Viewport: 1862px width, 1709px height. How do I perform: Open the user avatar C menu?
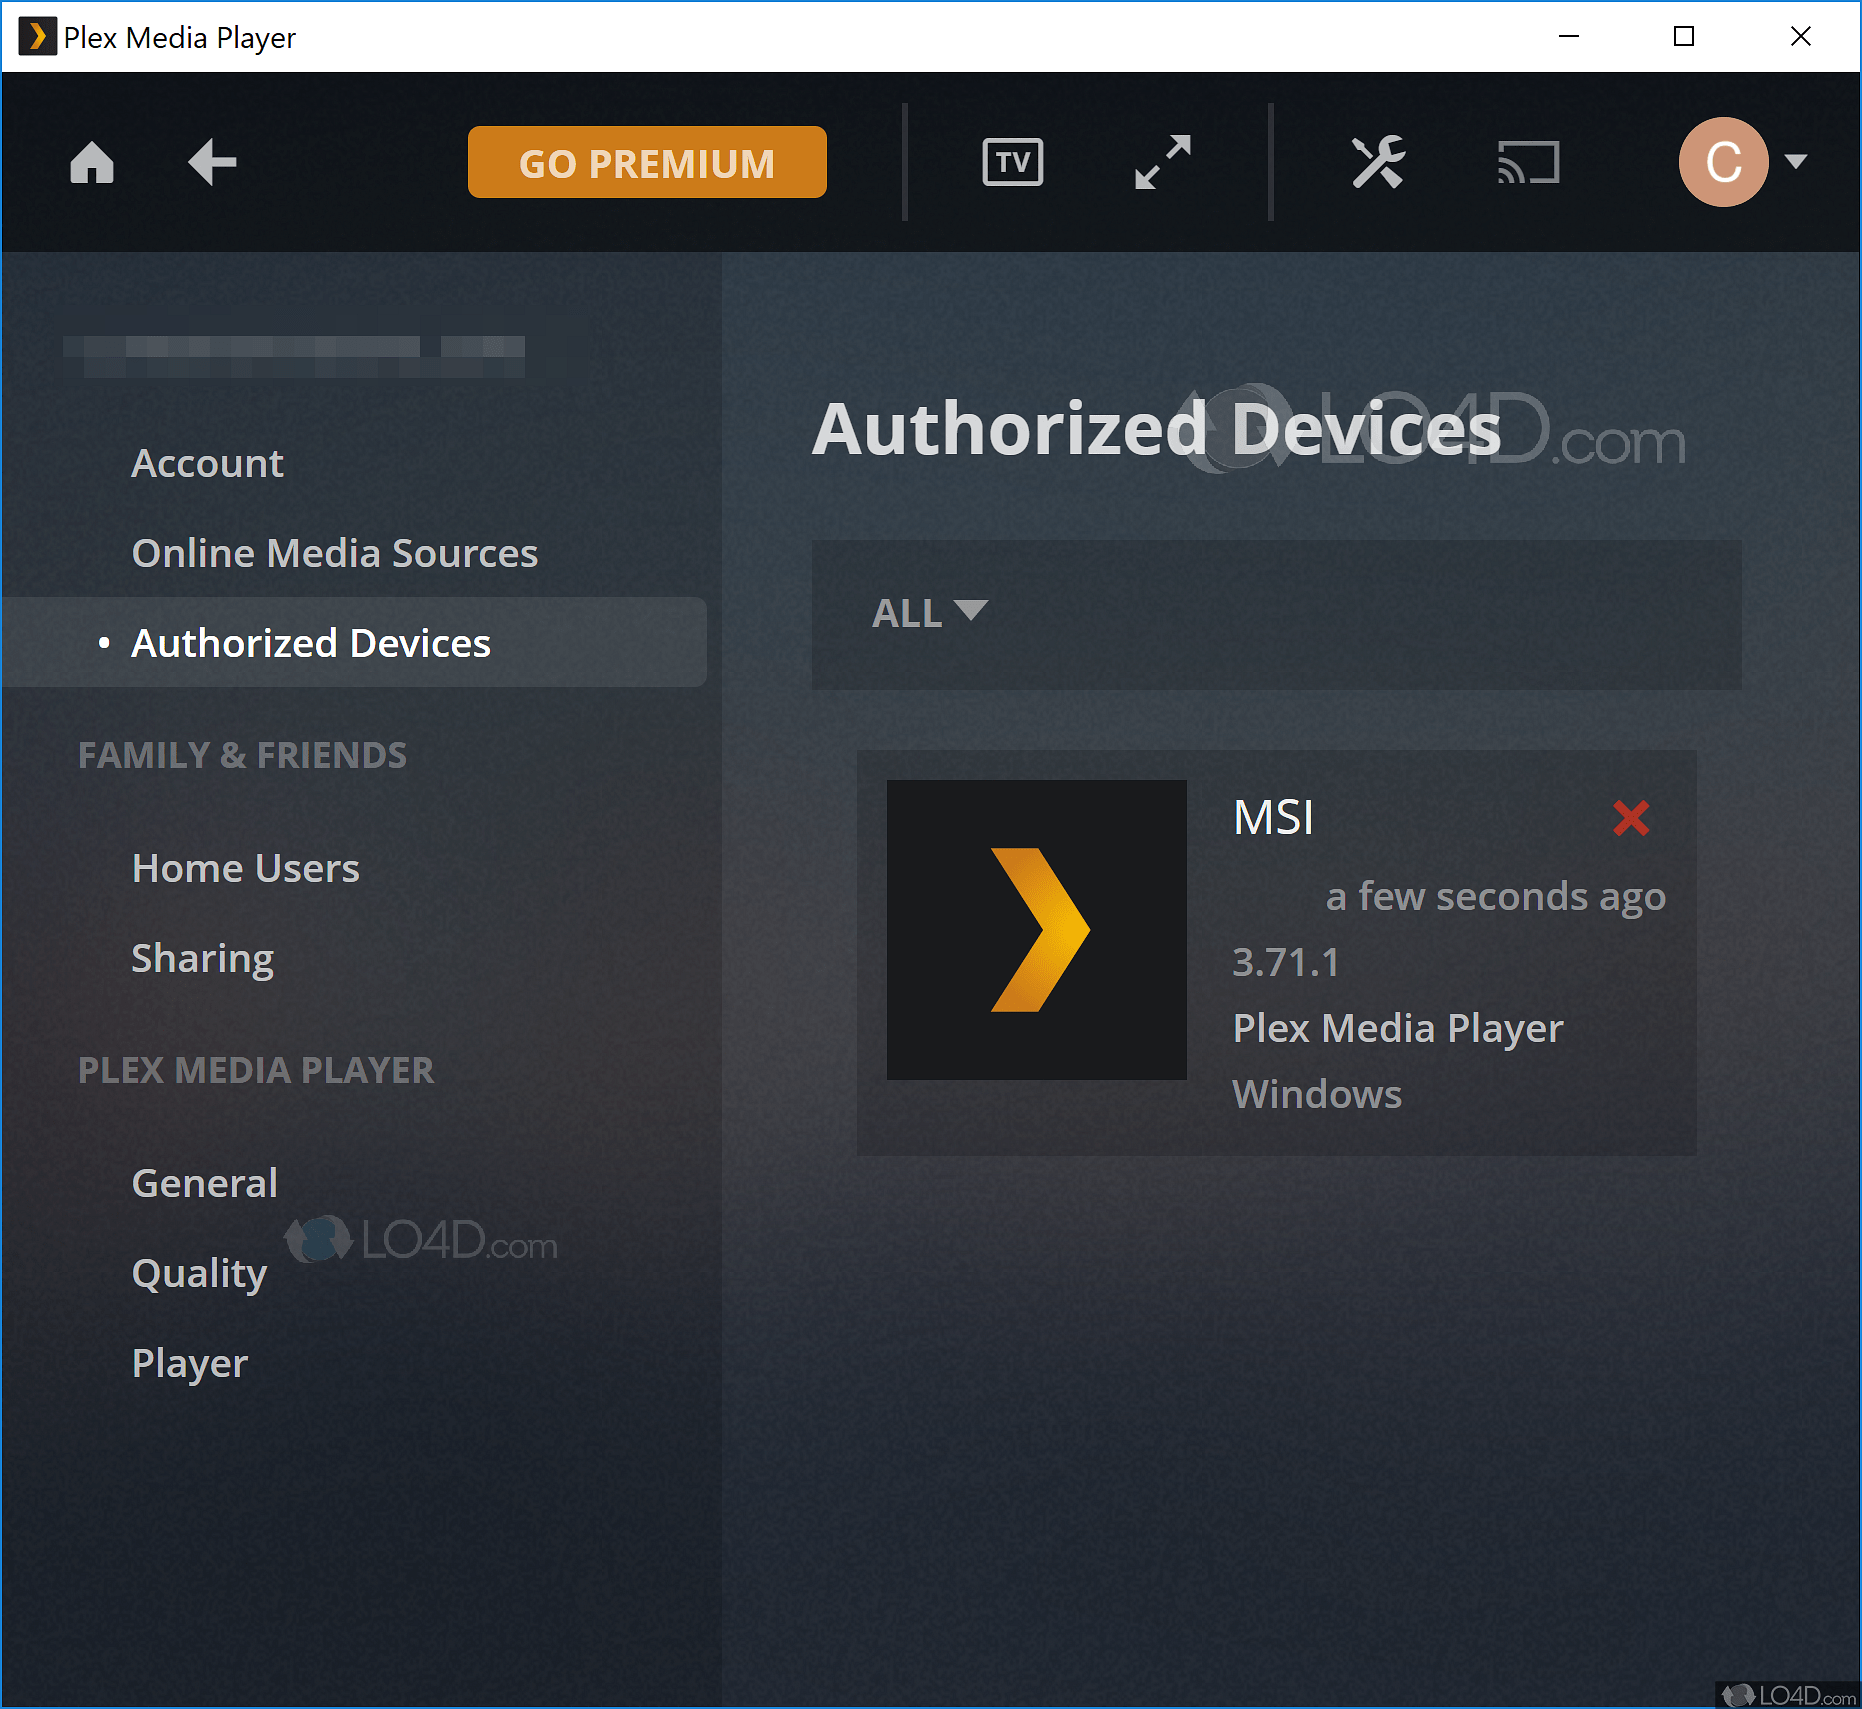[1723, 162]
